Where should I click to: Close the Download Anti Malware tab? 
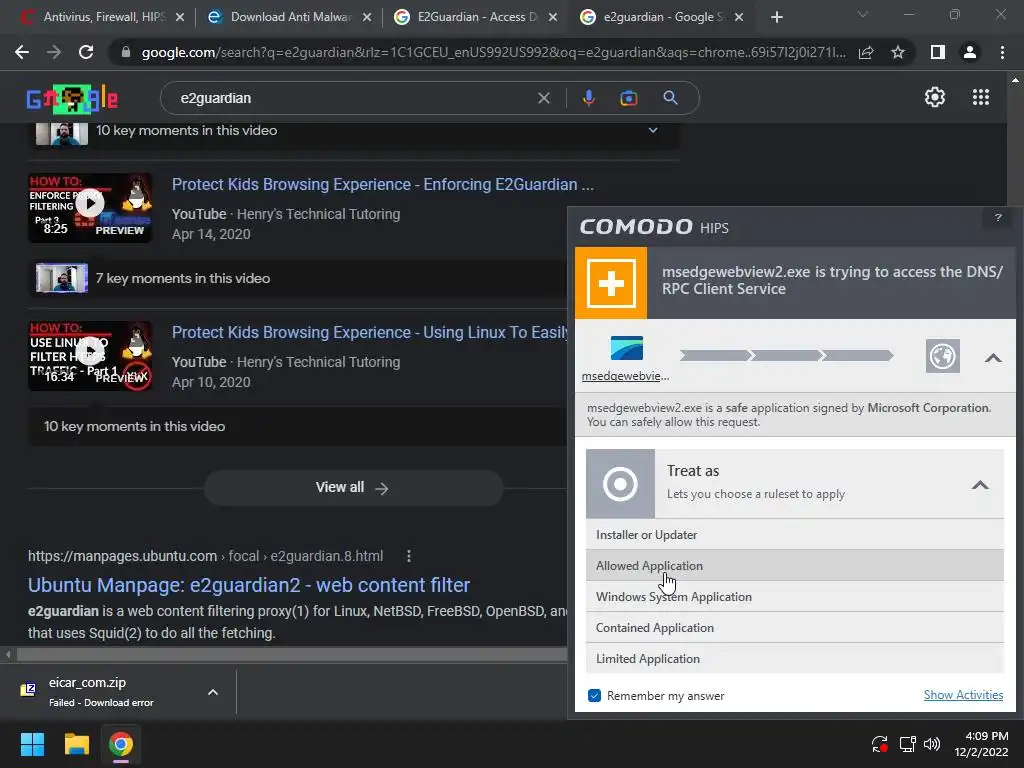click(x=367, y=17)
